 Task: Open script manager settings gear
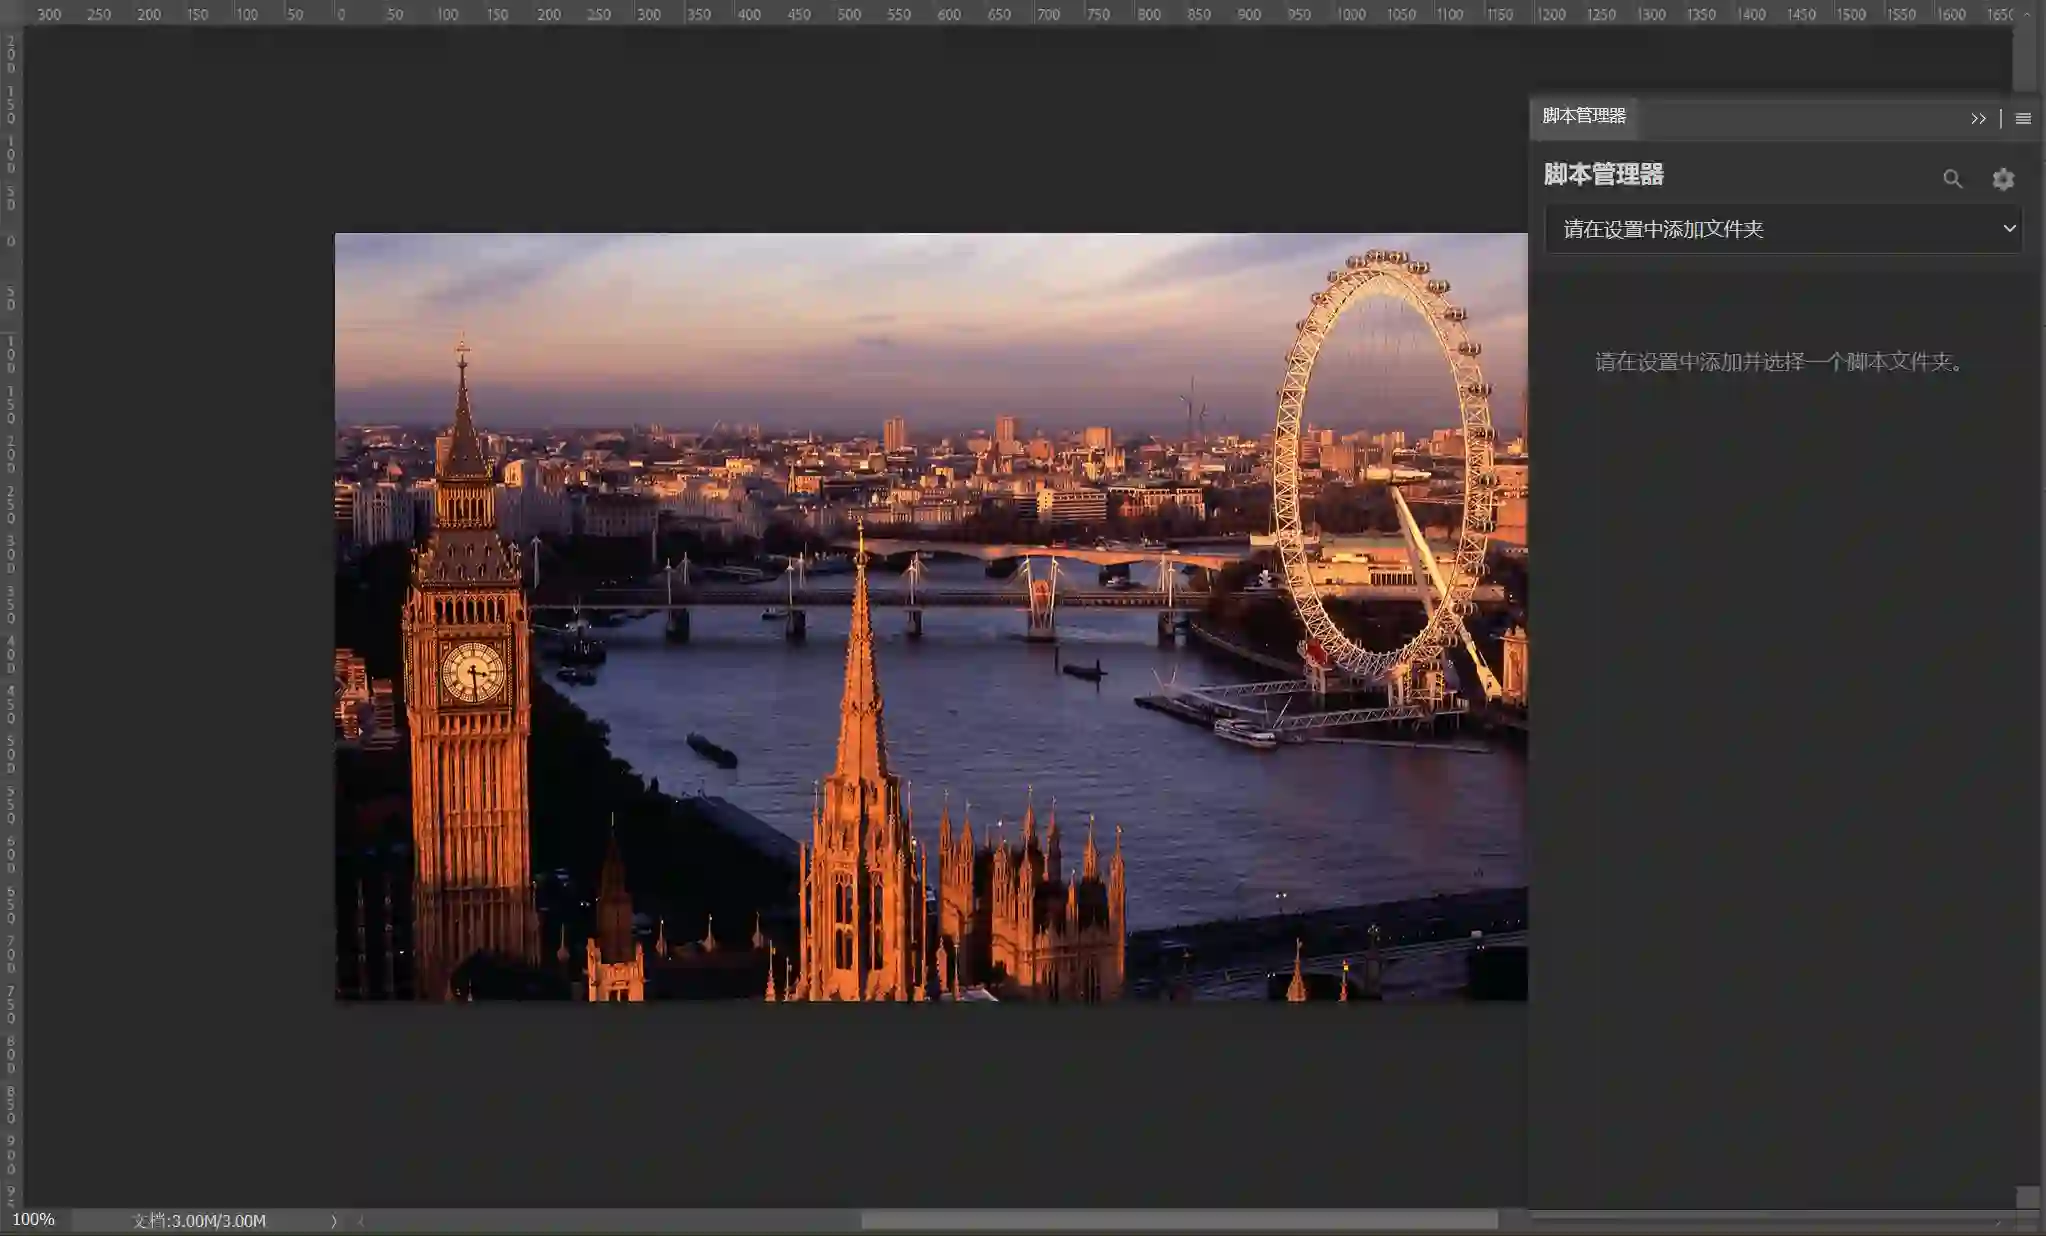coord(2002,179)
